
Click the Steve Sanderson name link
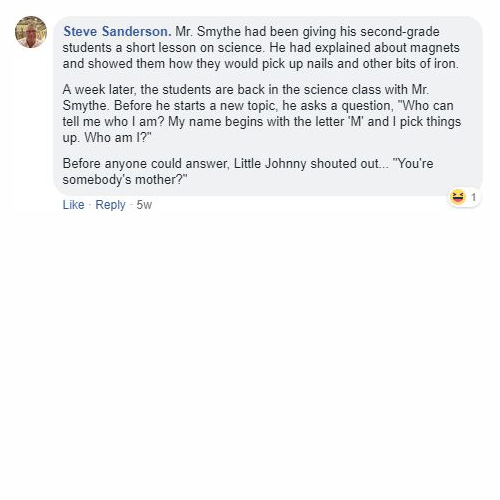[117, 32]
